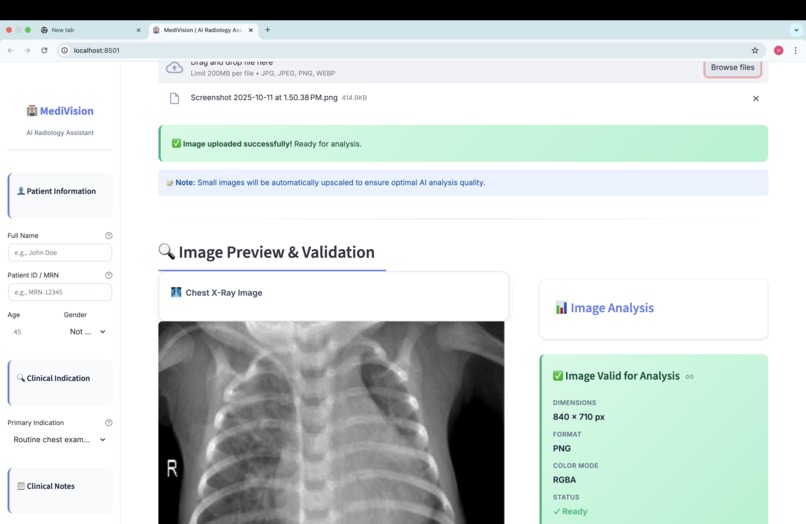Select the MediVision AI Radiology tab
The width and height of the screenshot is (806, 524).
(203, 30)
